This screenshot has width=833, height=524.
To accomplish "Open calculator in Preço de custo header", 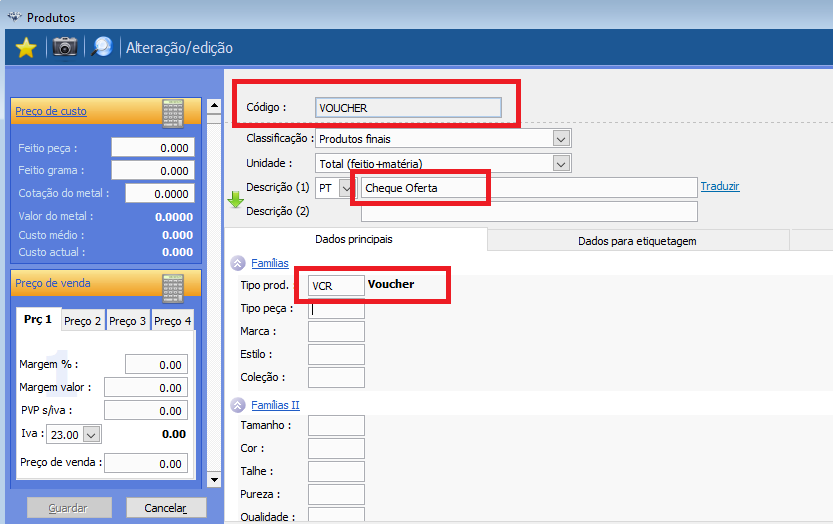I will 173,112.
